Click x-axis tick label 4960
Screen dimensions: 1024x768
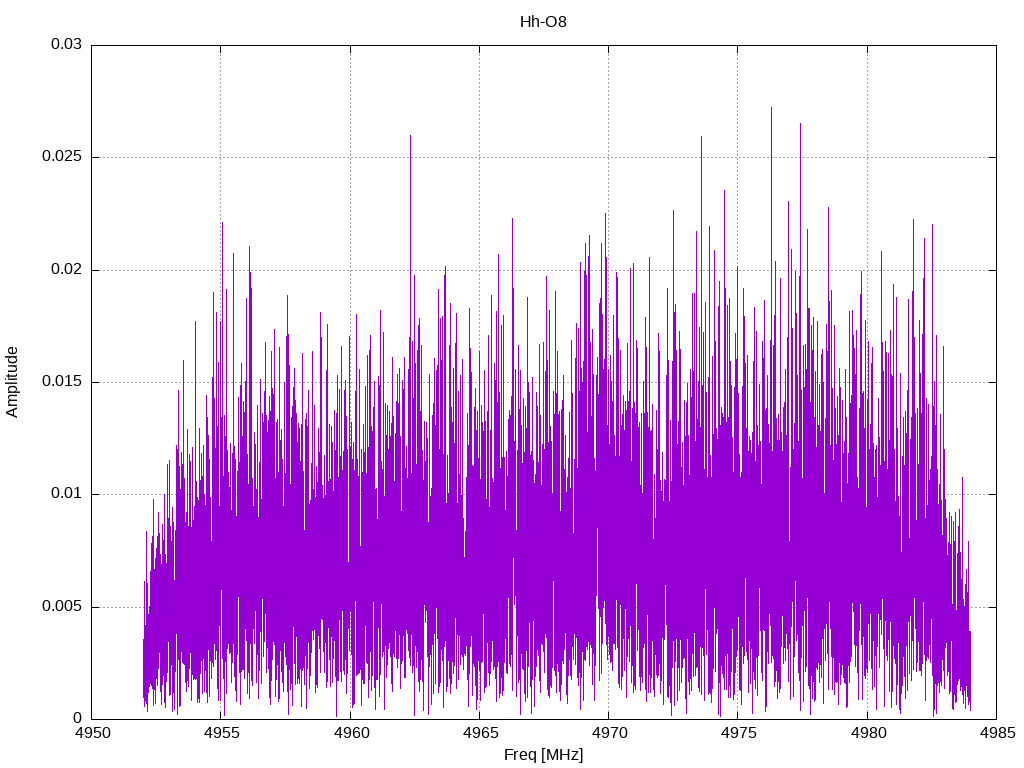tap(351, 733)
